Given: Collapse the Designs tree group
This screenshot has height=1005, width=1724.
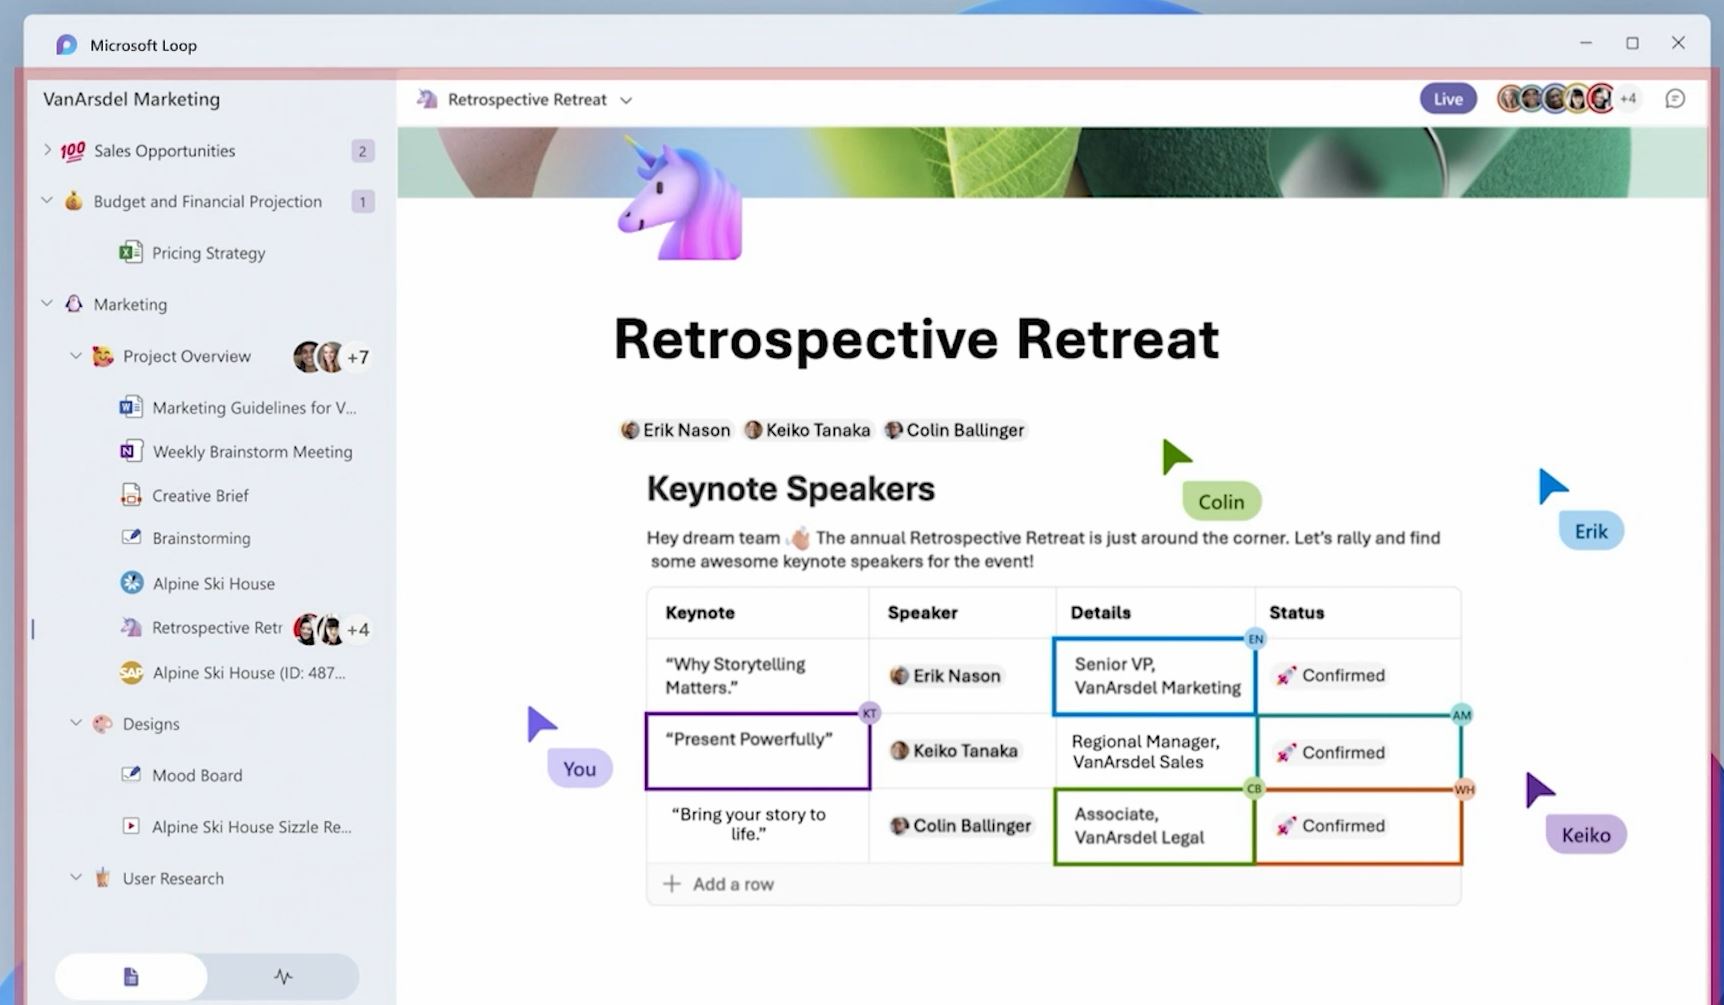Looking at the screenshot, I should [x=76, y=723].
